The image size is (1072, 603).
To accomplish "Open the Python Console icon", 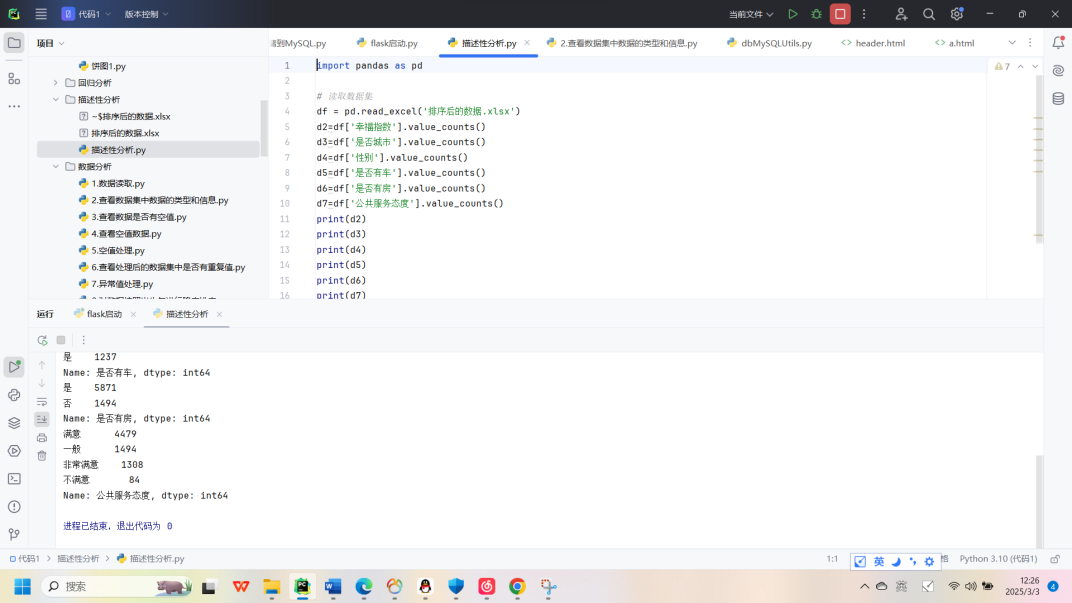I will (14, 395).
